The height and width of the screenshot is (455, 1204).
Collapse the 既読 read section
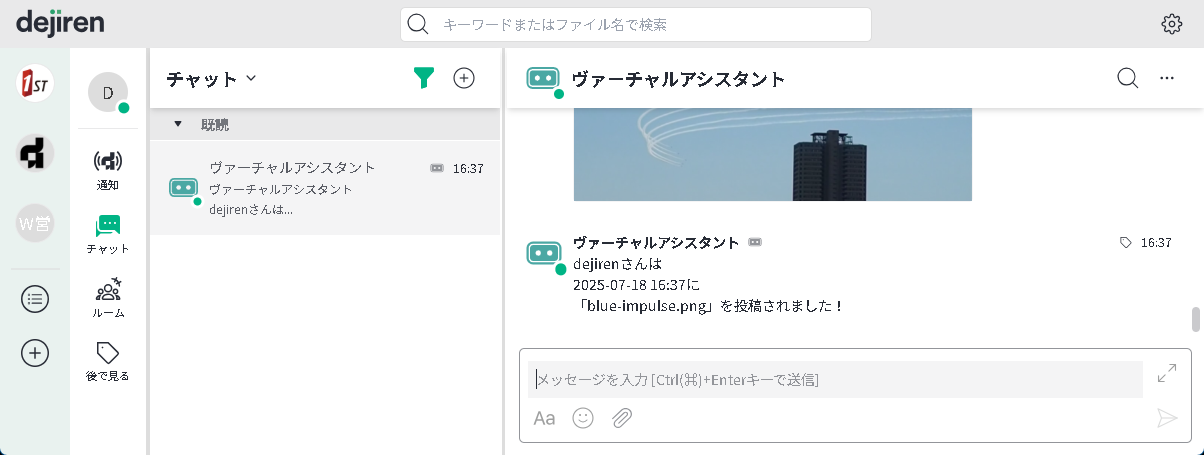pyautogui.click(x=178, y=124)
